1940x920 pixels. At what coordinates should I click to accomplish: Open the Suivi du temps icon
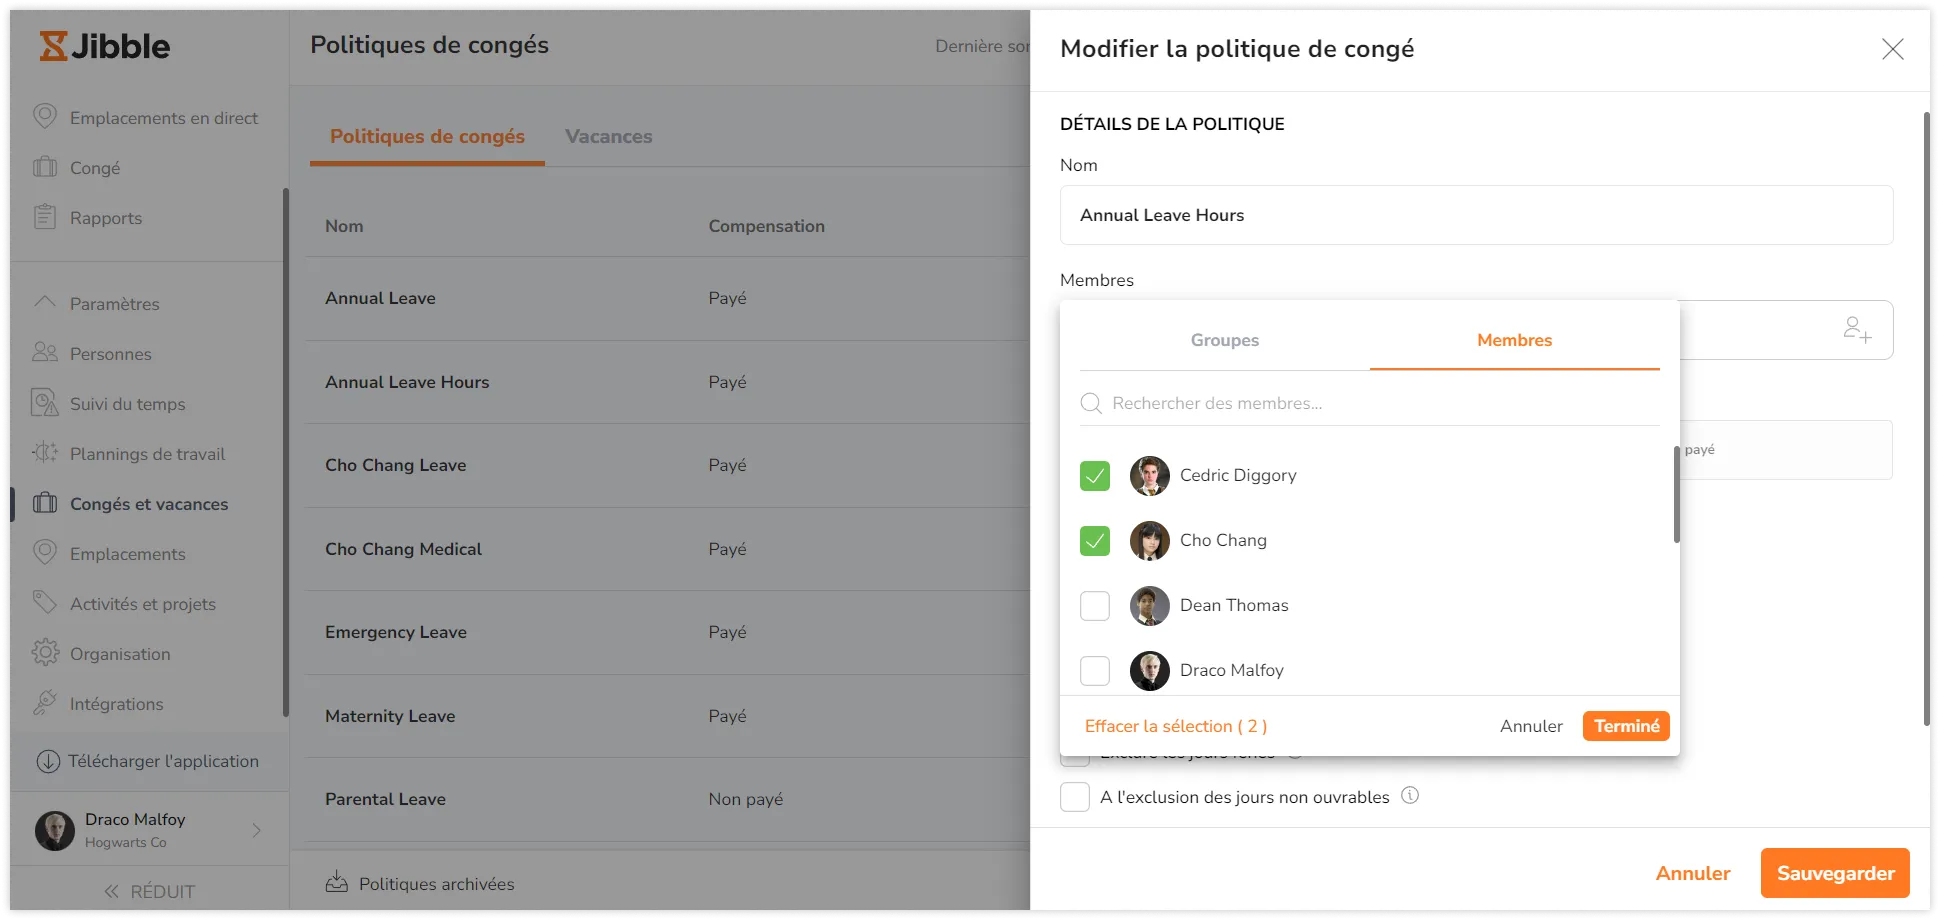44,403
